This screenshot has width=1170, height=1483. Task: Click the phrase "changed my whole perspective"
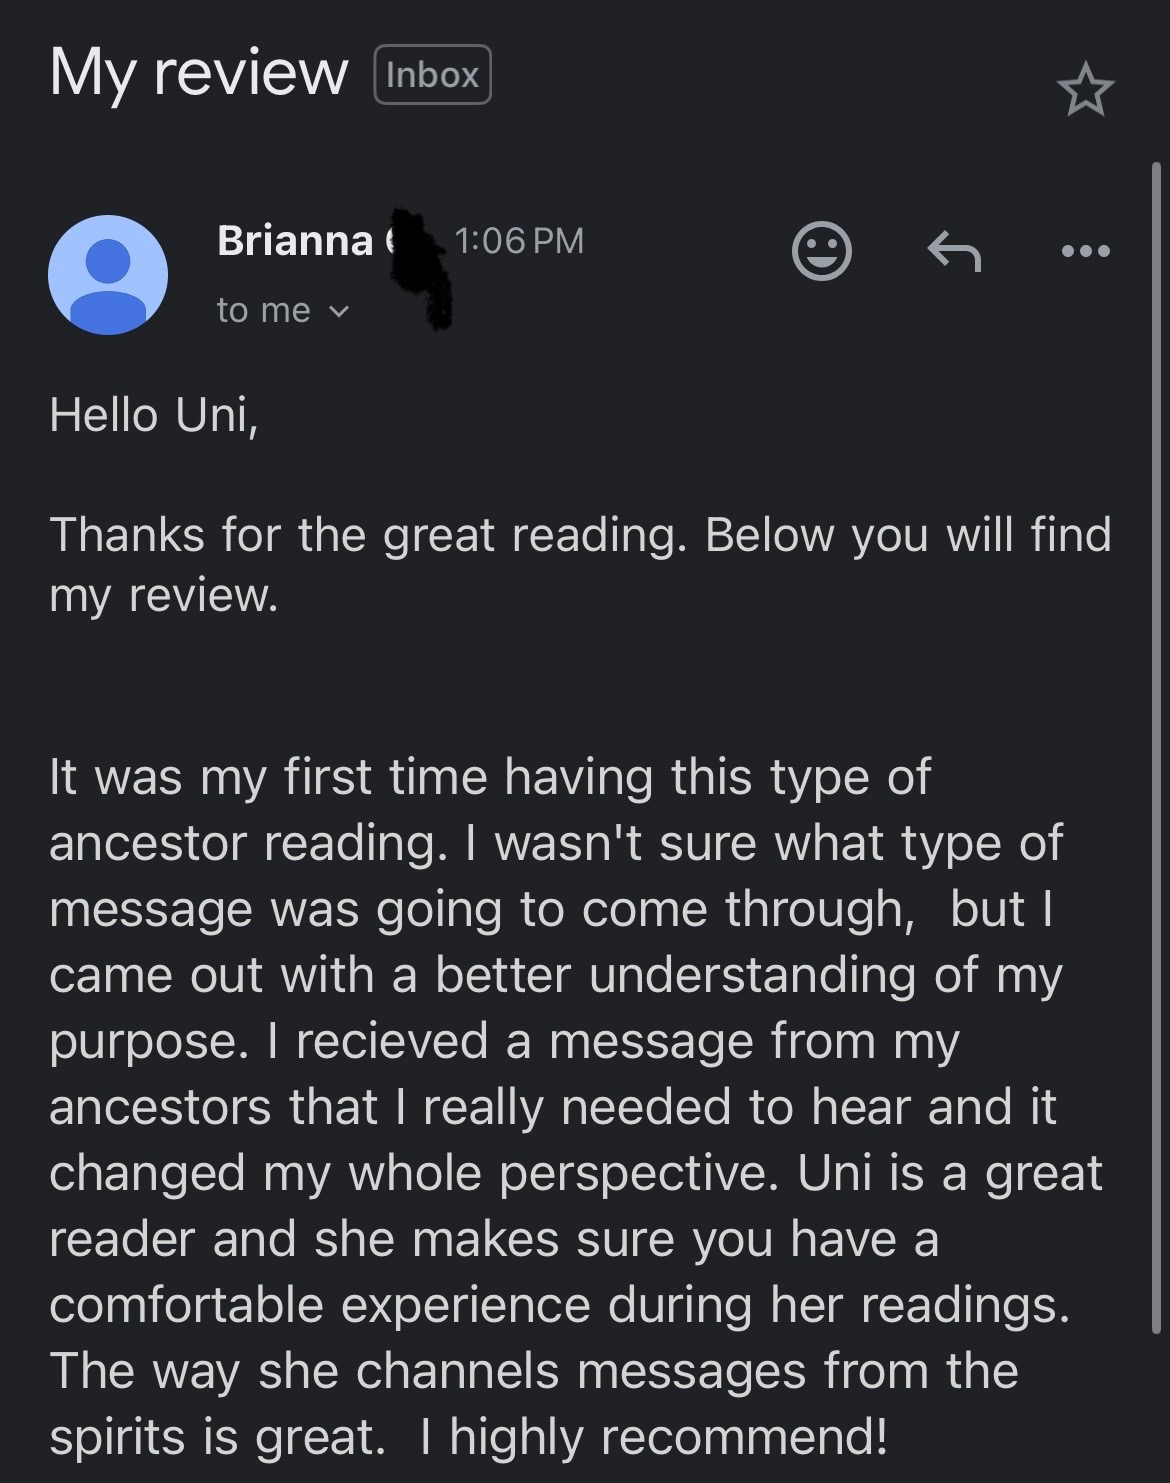pos(413,1173)
